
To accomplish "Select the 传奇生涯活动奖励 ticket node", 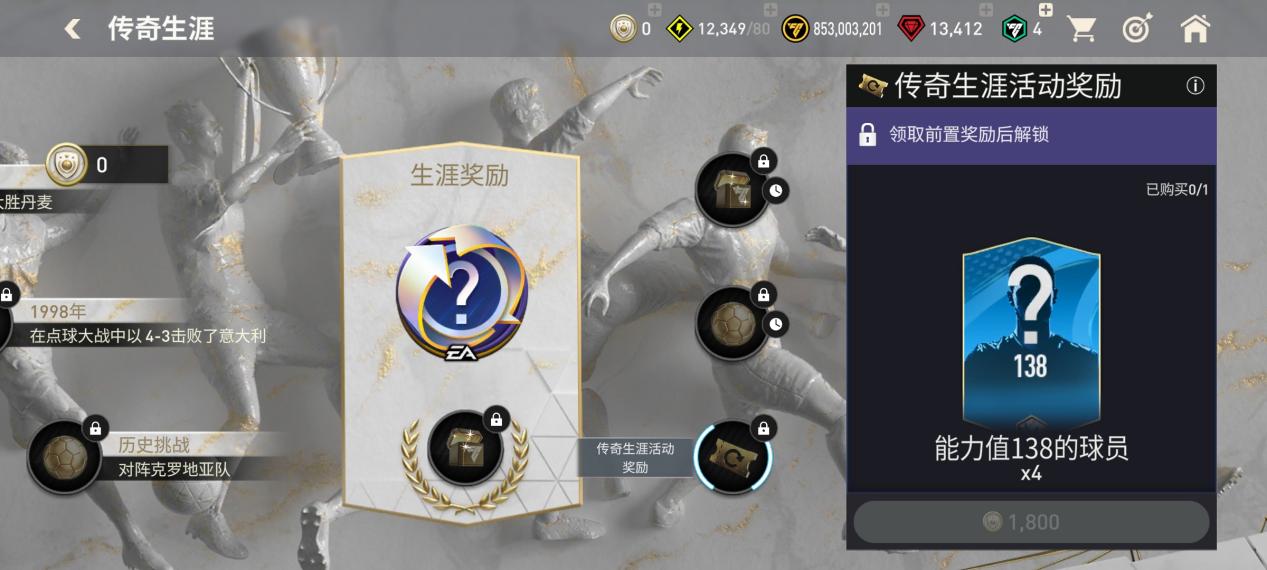I will pyautogui.click(x=733, y=457).
